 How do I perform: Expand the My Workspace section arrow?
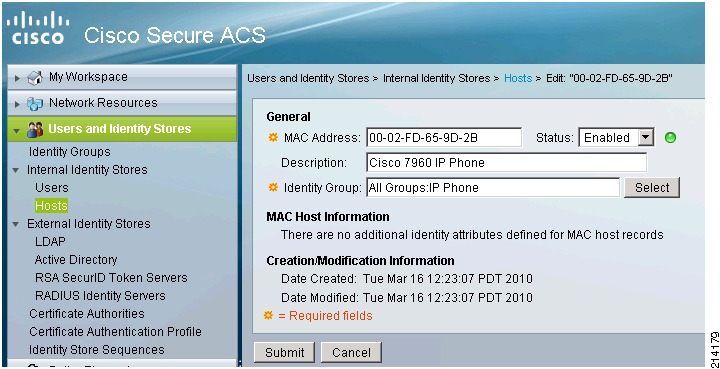[x=17, y=78]
